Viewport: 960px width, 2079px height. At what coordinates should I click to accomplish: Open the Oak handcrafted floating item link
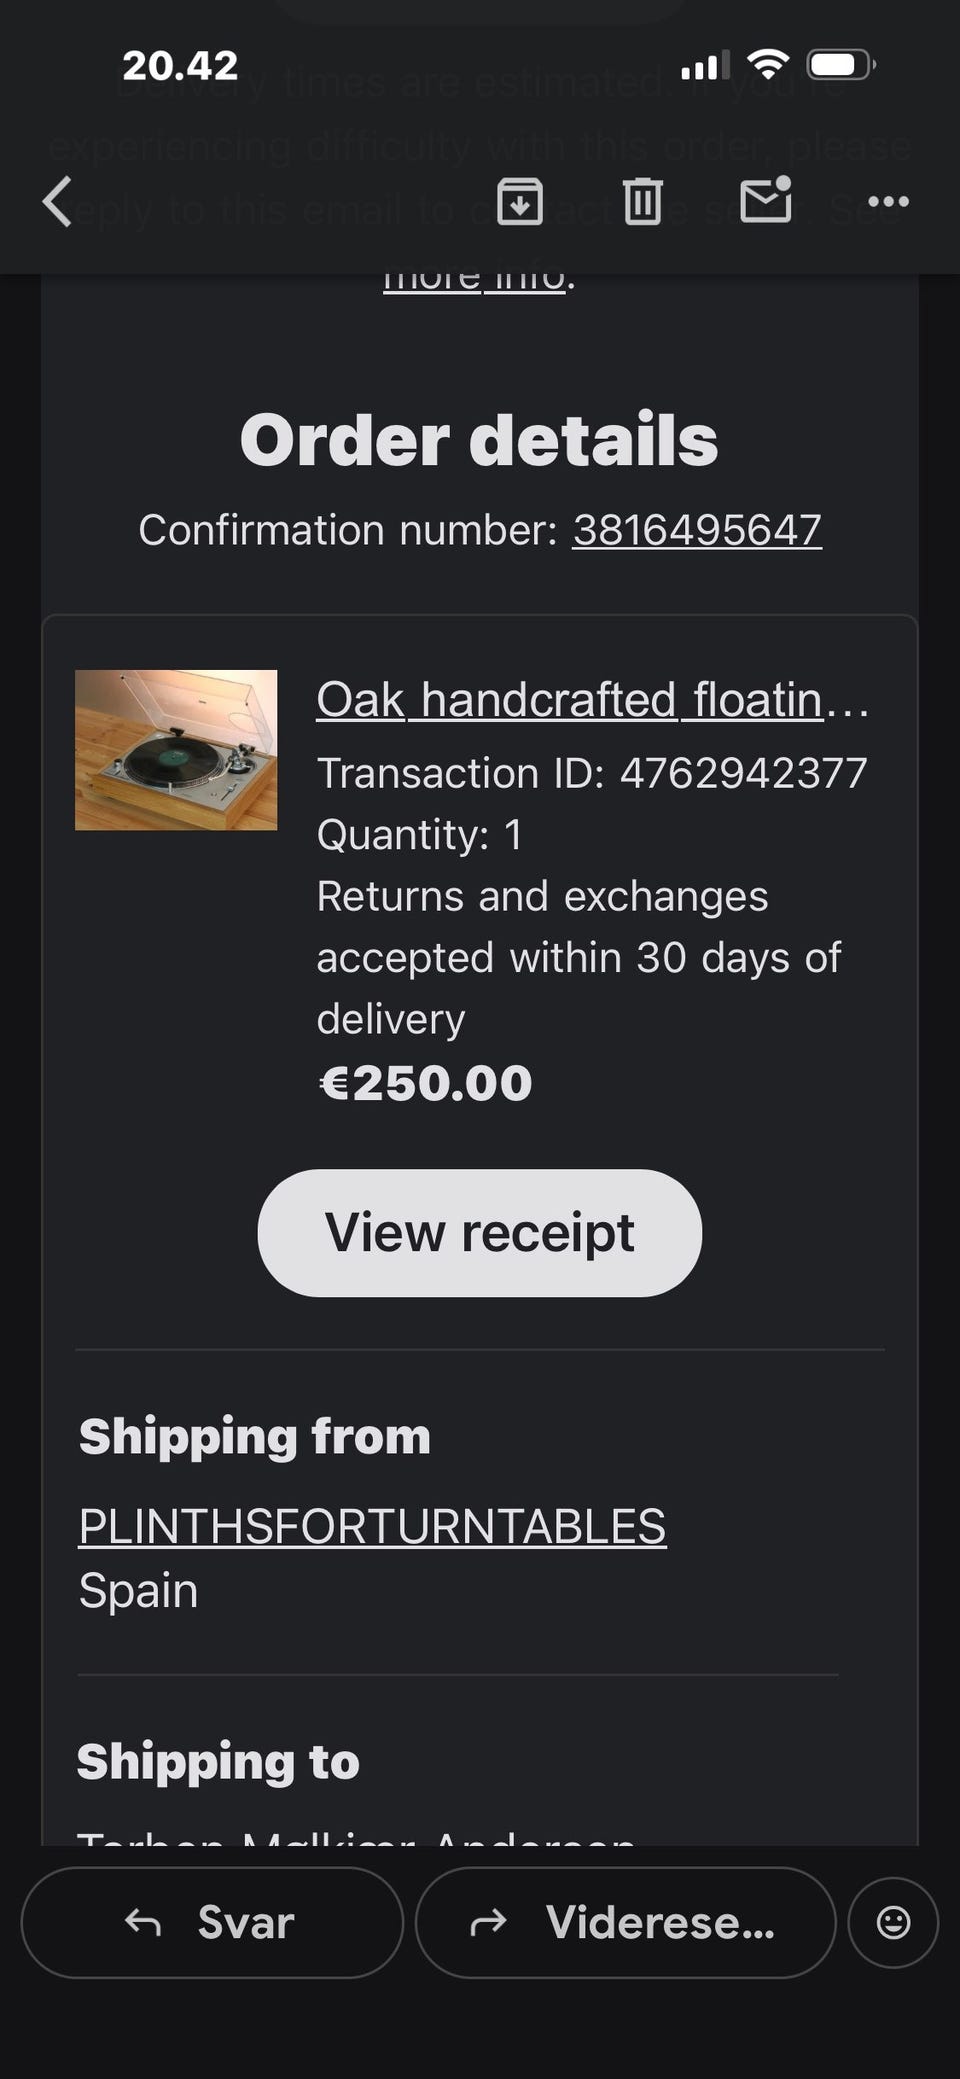pyautogui.click(x=590, y=700)
